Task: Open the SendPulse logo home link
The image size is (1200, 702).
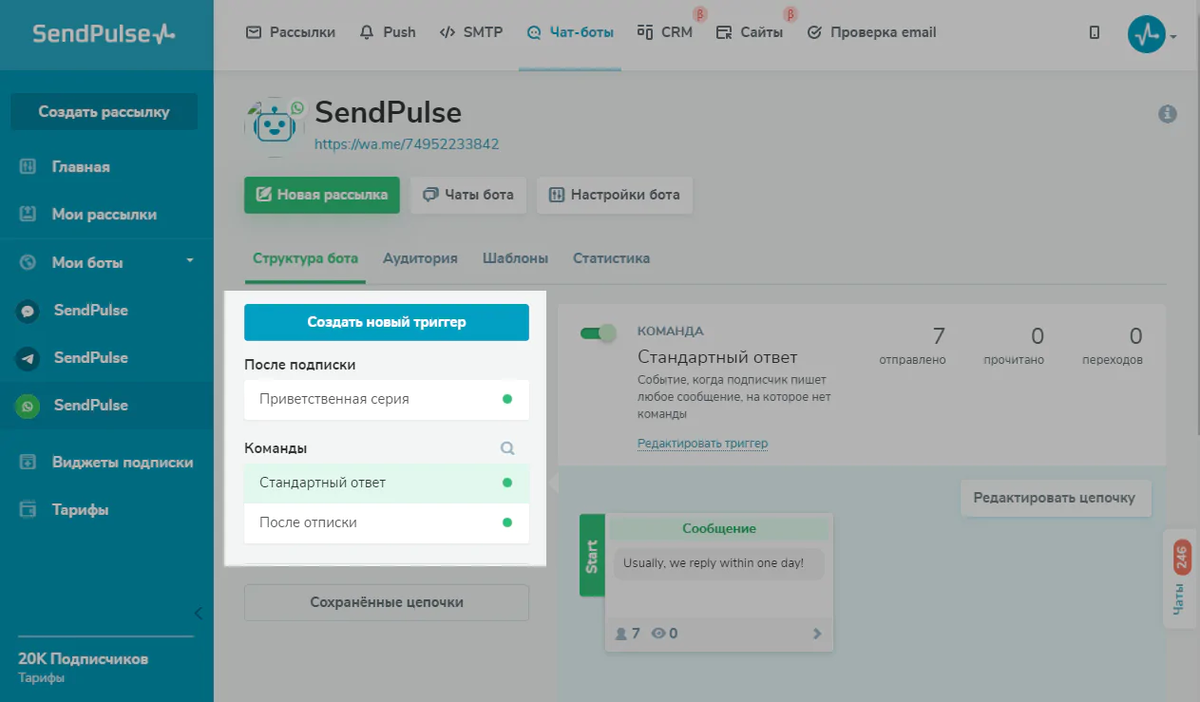Action: coord(104,33)
